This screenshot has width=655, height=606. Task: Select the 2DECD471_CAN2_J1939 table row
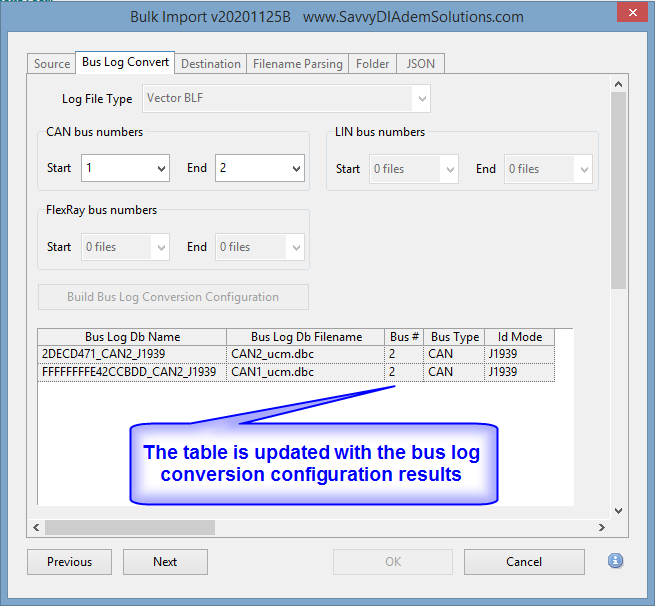click(132, 354)
